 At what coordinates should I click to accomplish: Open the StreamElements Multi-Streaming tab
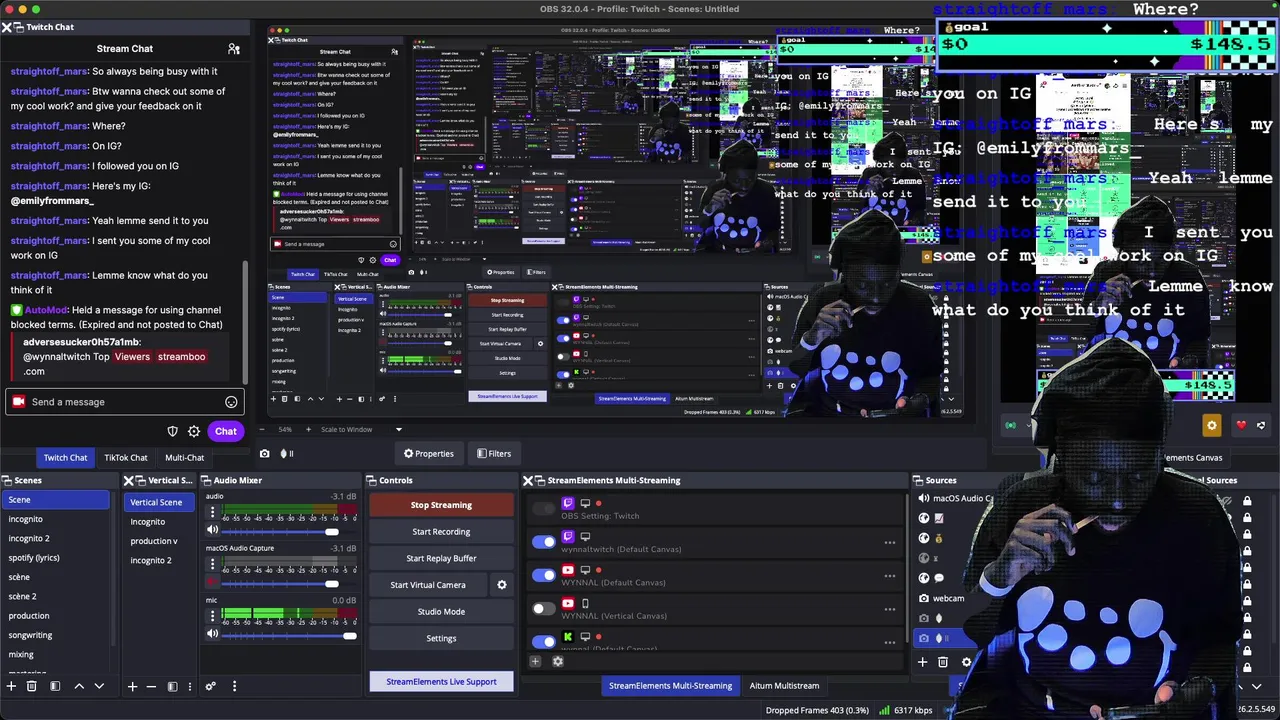670,686
